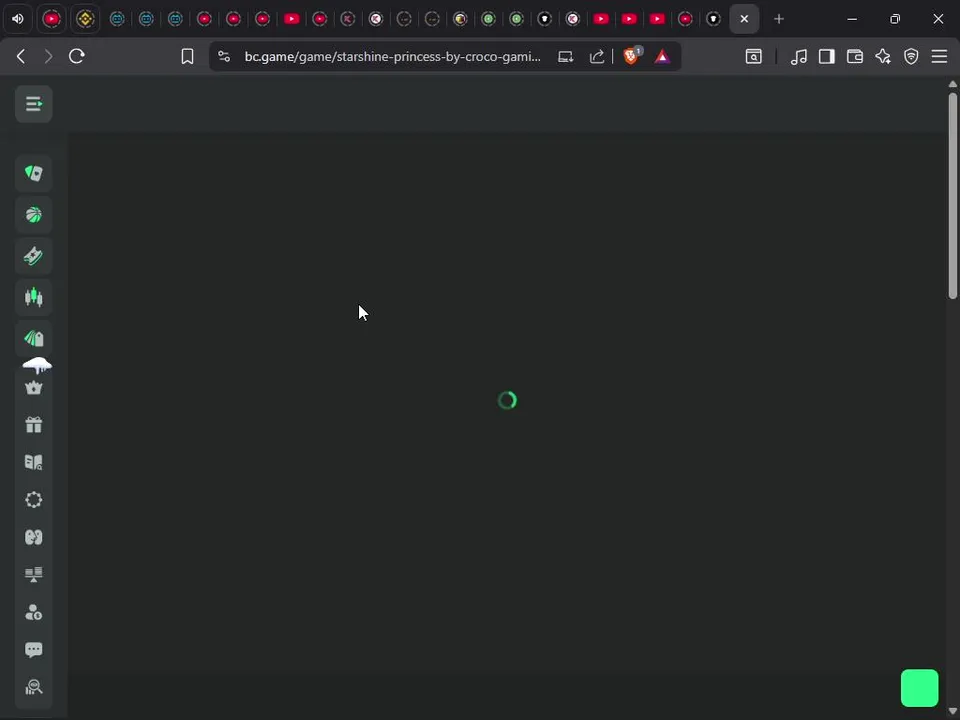Viewport: 960px width, 720px height.
Task: Open a new browser tab
Action: (x=779, y=19)
